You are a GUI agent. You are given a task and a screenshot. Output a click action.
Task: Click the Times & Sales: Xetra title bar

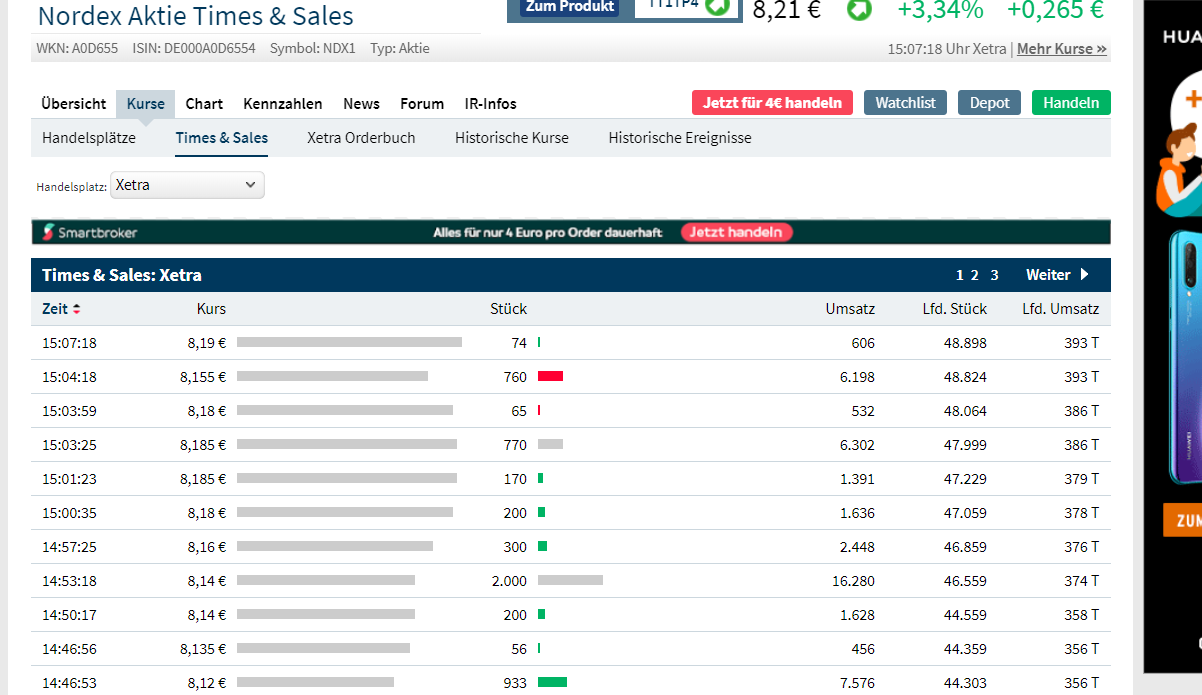point(571,275)
